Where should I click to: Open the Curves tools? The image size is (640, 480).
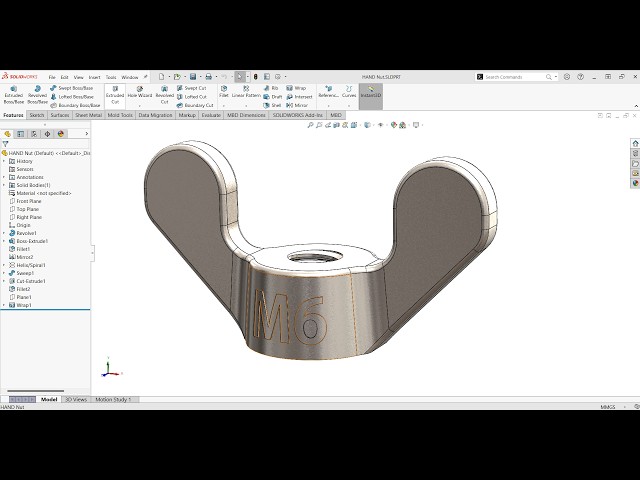coord(349,92)
